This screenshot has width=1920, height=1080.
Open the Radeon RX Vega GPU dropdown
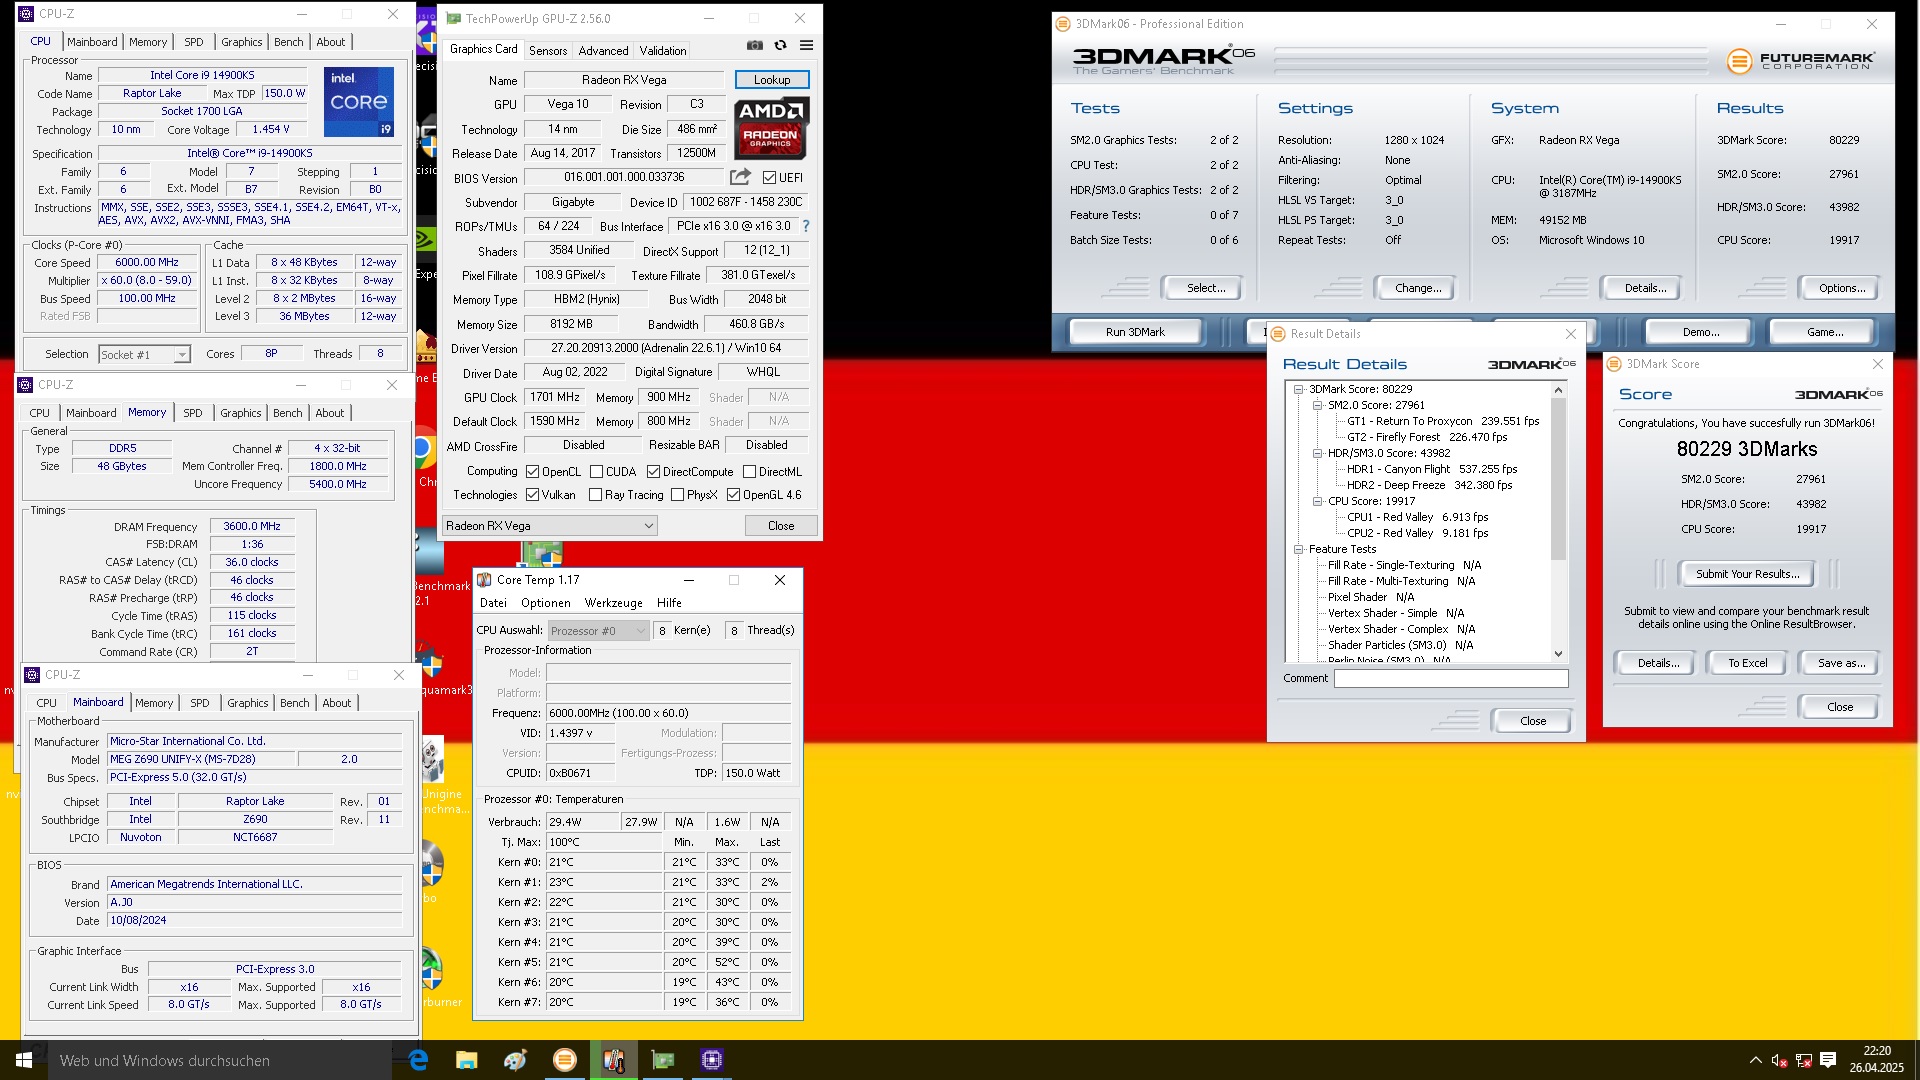click(x=549, y=526)
